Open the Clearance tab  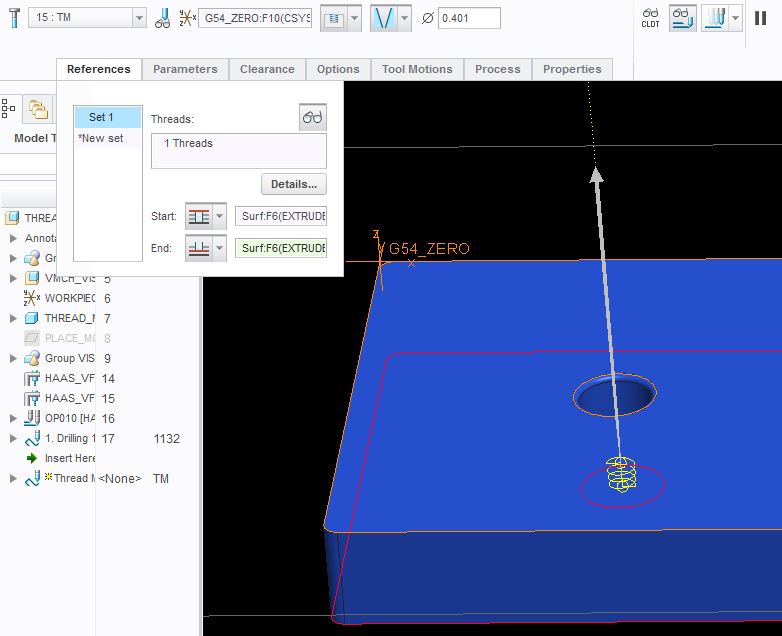pos(267,69)
